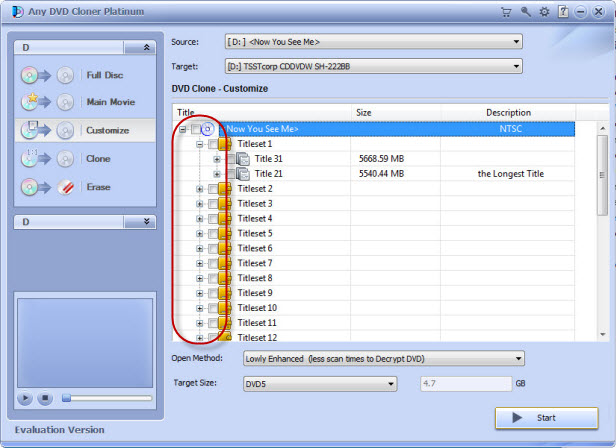The width and height of the screenshot is (616, 448).
Task: Play the preview video
Action: [25, 398]
